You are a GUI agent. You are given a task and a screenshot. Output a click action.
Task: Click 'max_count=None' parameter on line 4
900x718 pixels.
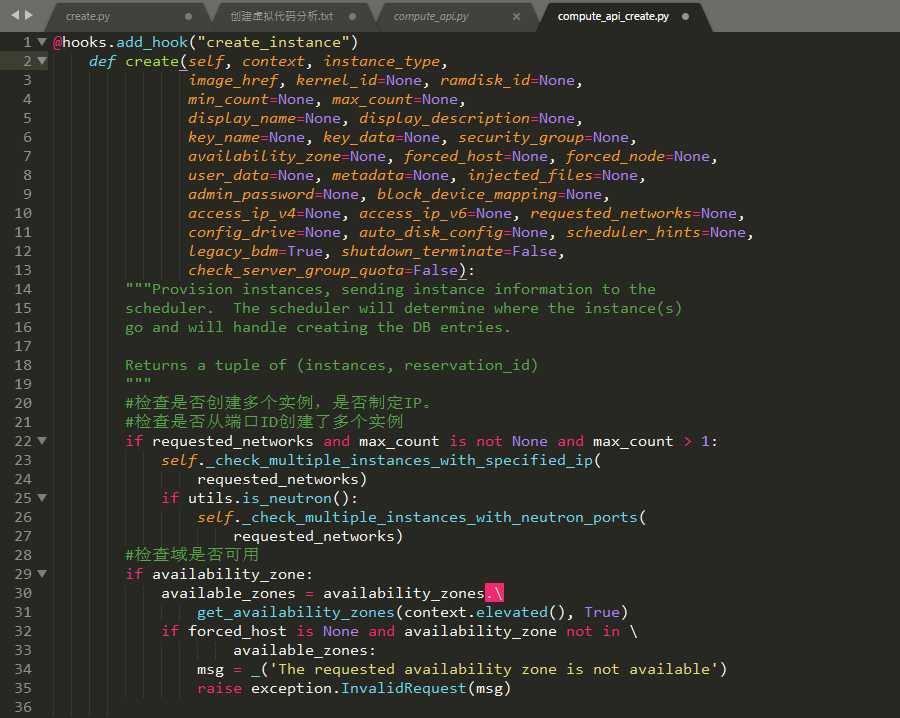(x=394, y=99)
